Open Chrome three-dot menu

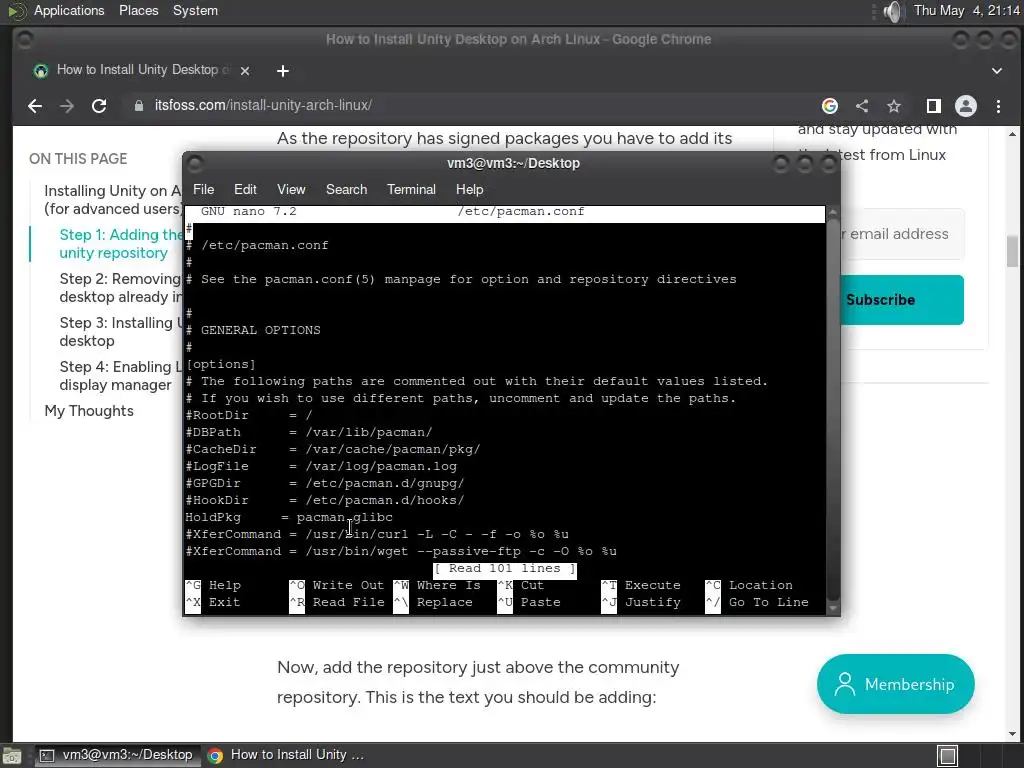point(998,106)
